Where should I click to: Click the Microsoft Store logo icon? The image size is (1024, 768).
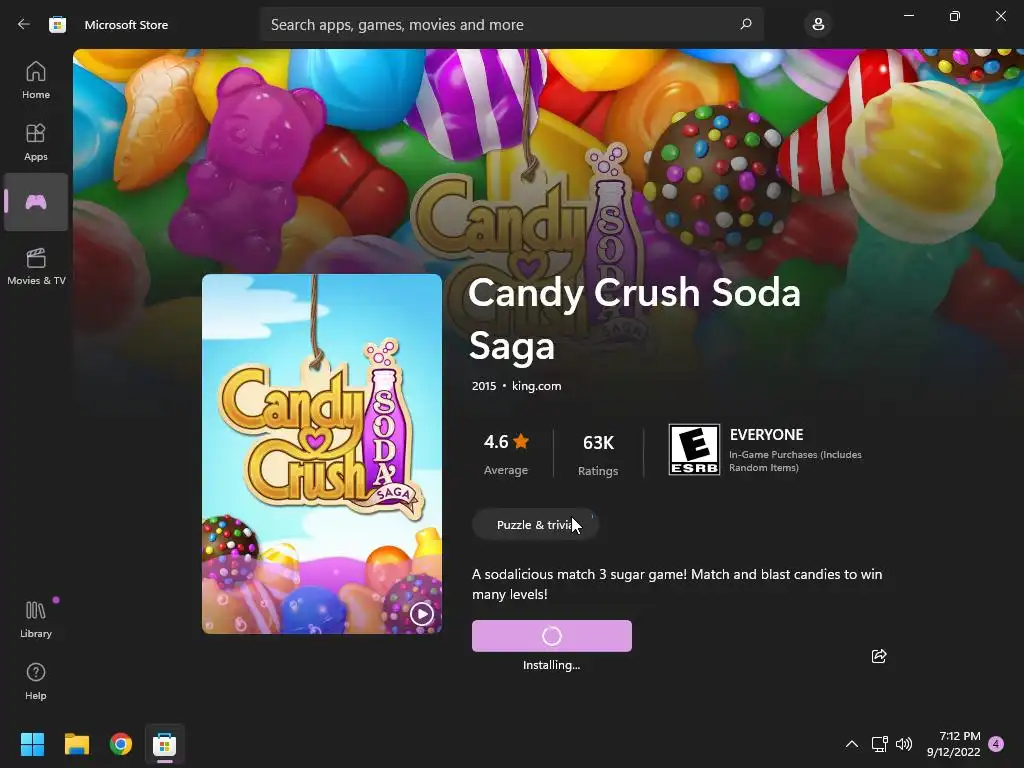57,25
